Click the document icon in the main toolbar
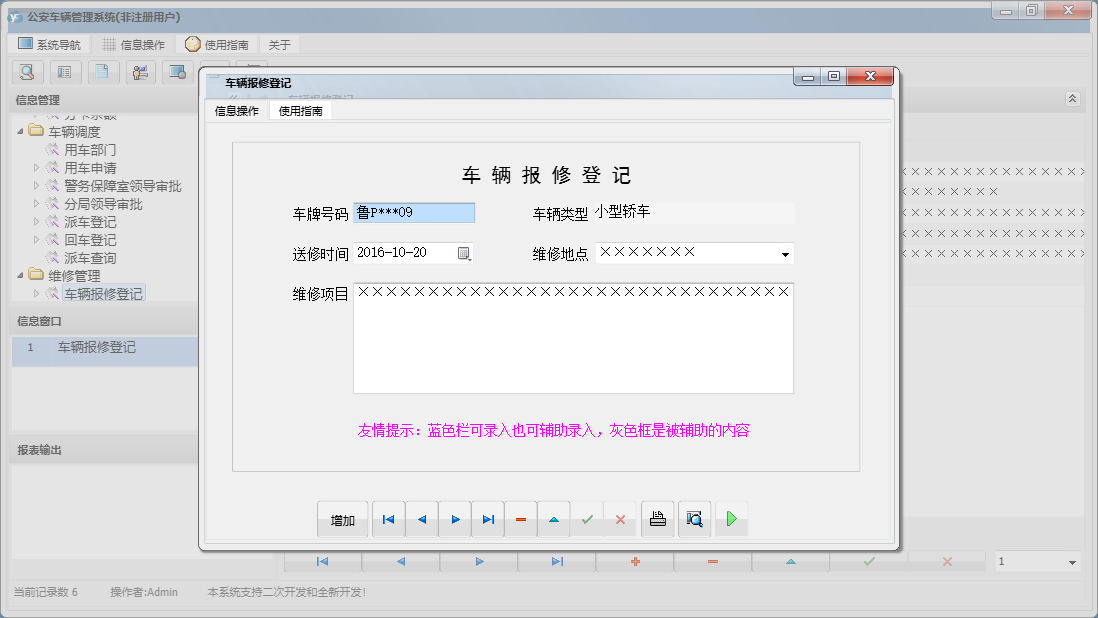Viewport: 1098px width, 618px height. click(102, 72)
